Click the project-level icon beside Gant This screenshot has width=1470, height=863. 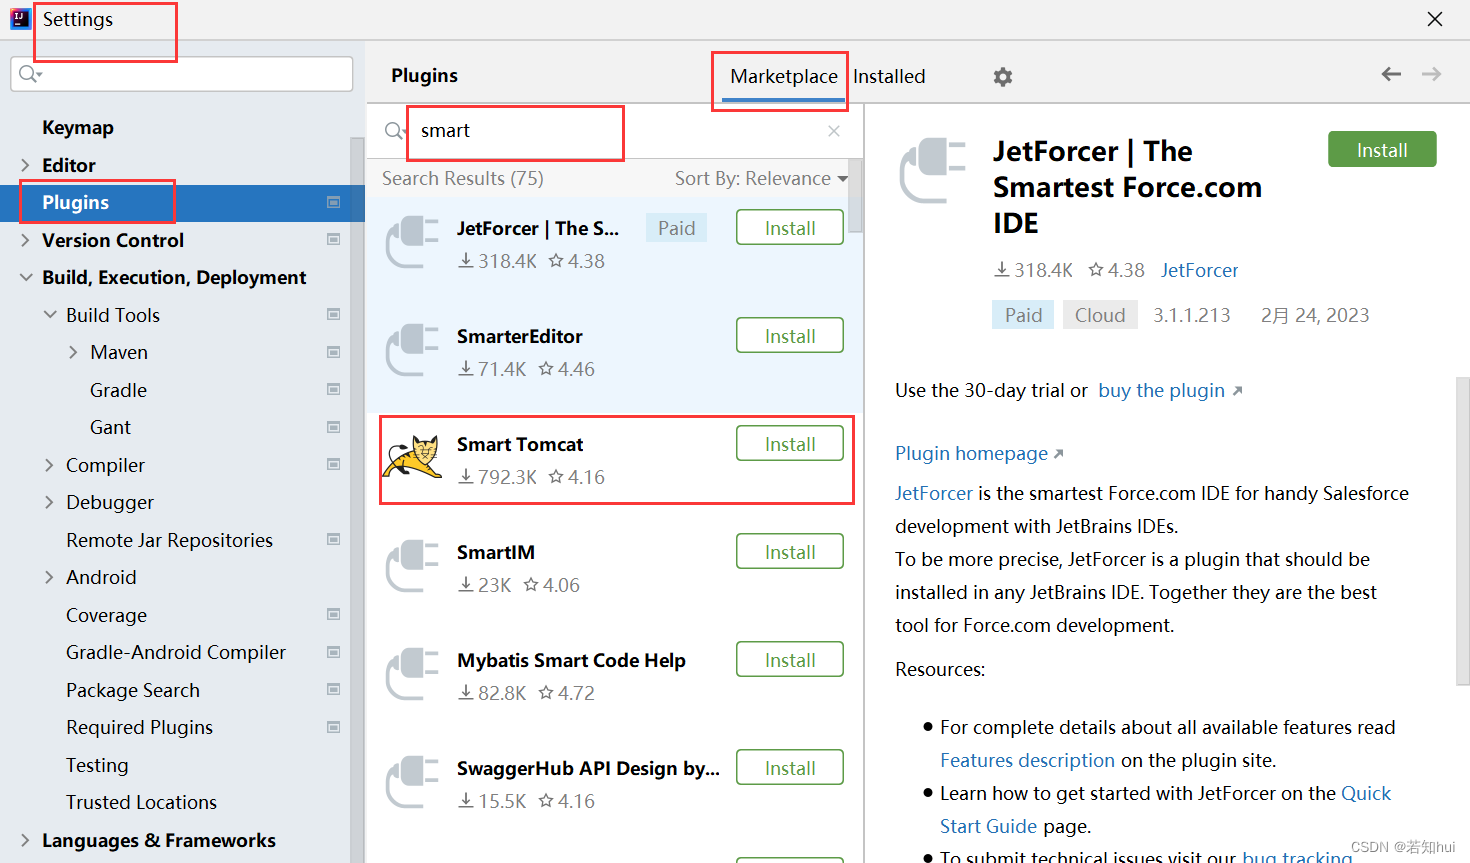point(334,427)
